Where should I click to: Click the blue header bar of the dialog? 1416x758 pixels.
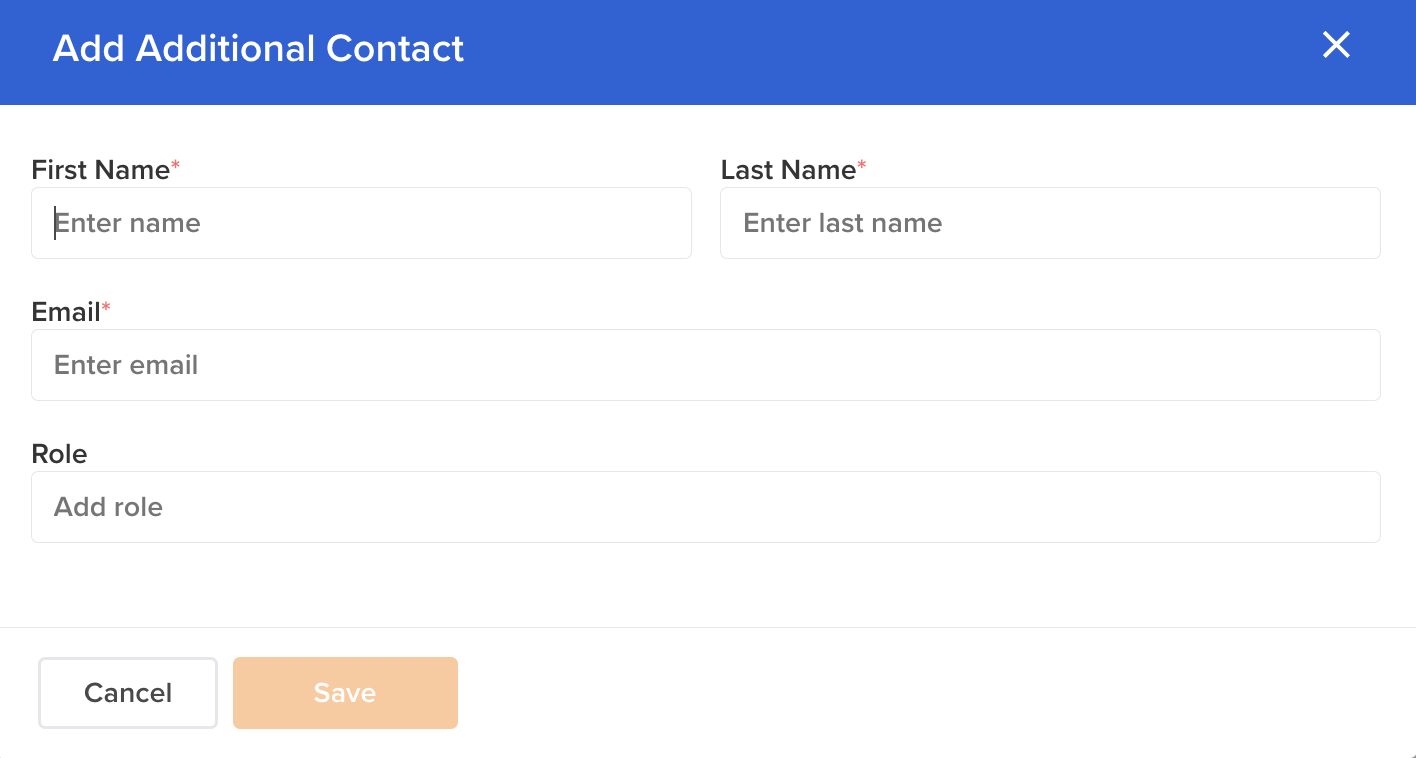[850, 50]
